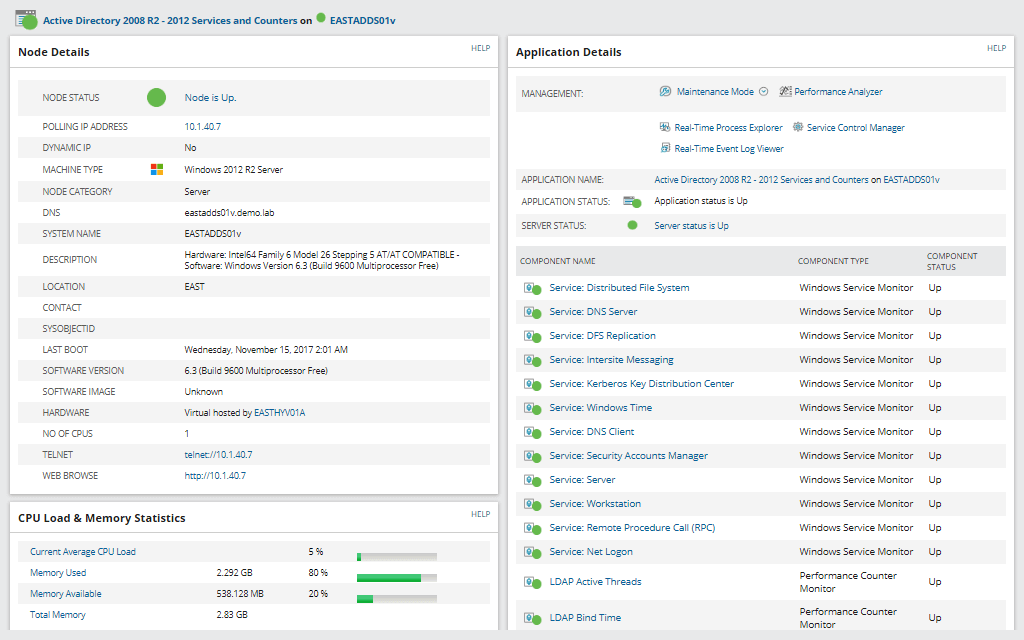This screenshot has height=640, width=1024.
Task: Click the telnet://10.1.40.7 link
Action: click(x=218, y=455)
